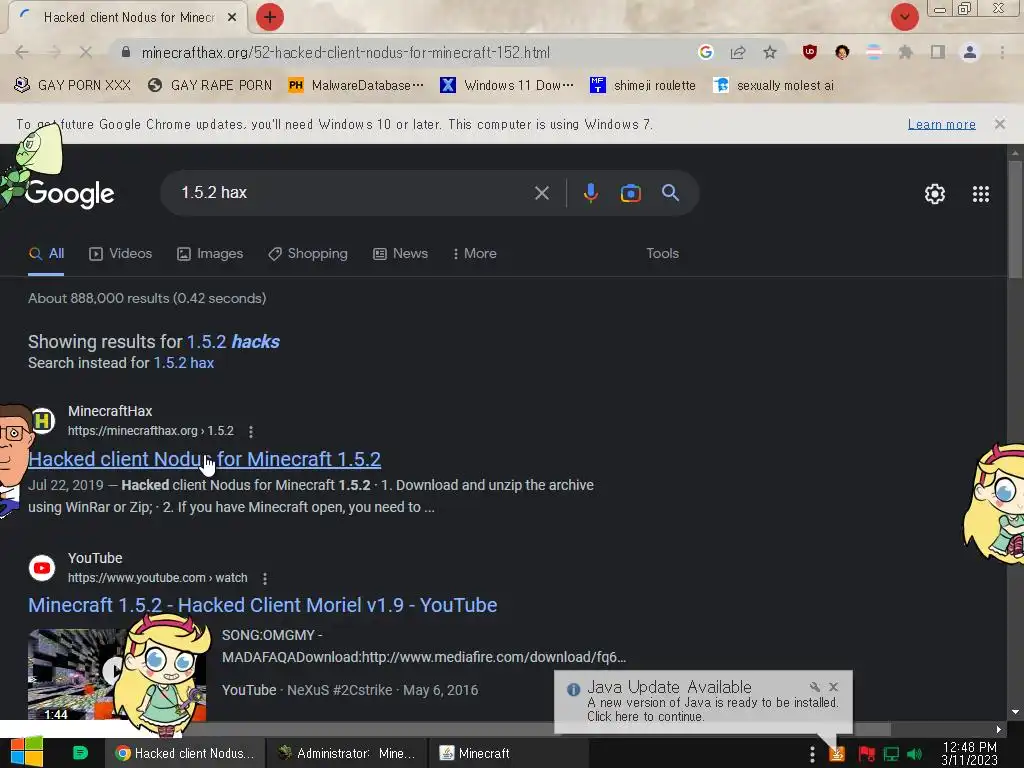This screenshot has height=768, width=1024.
Task: Open the Extensions puzzle piece menu
Action: (905, 52)
